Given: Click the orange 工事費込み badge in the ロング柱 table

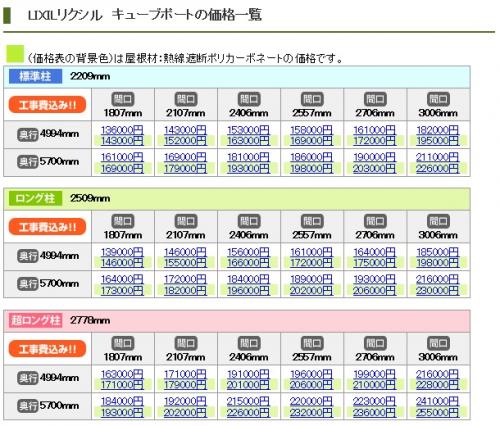Looking at the screenshot, I should 47,227.
